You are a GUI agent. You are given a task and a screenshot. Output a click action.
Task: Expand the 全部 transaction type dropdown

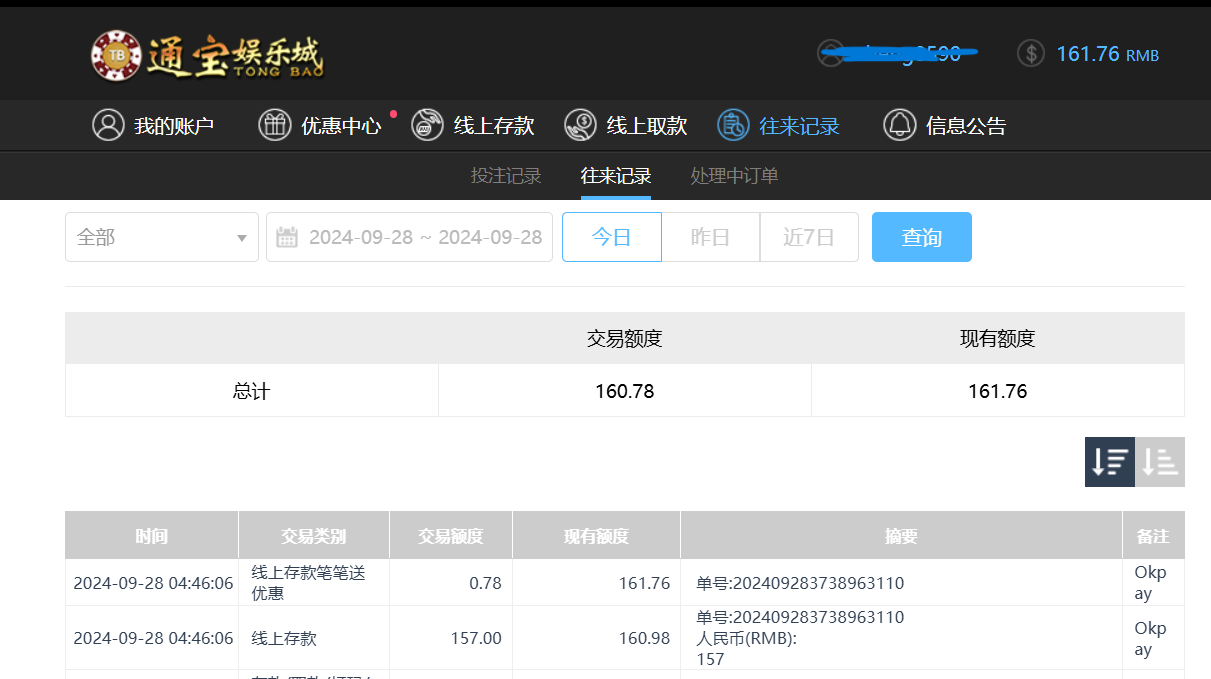[162, 237]
